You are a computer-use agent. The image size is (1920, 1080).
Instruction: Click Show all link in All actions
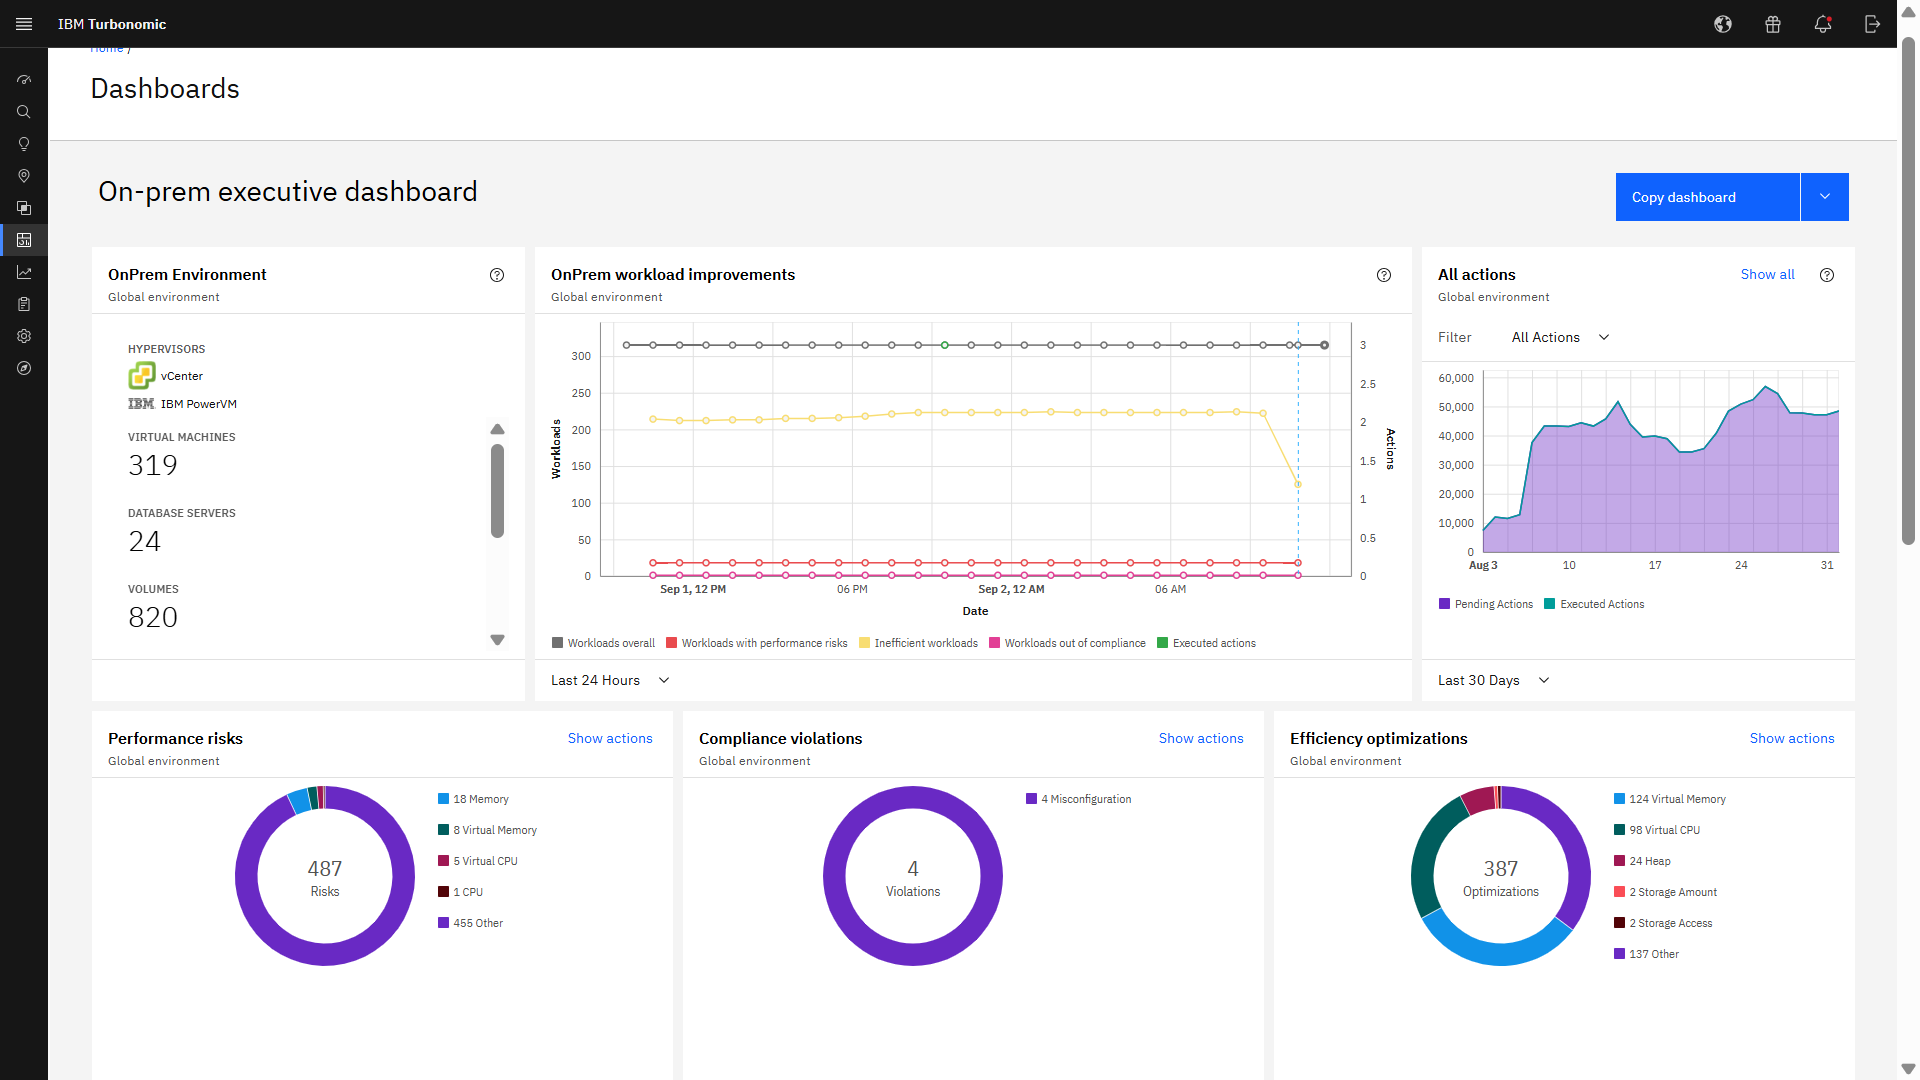(x=1767, y=274)
